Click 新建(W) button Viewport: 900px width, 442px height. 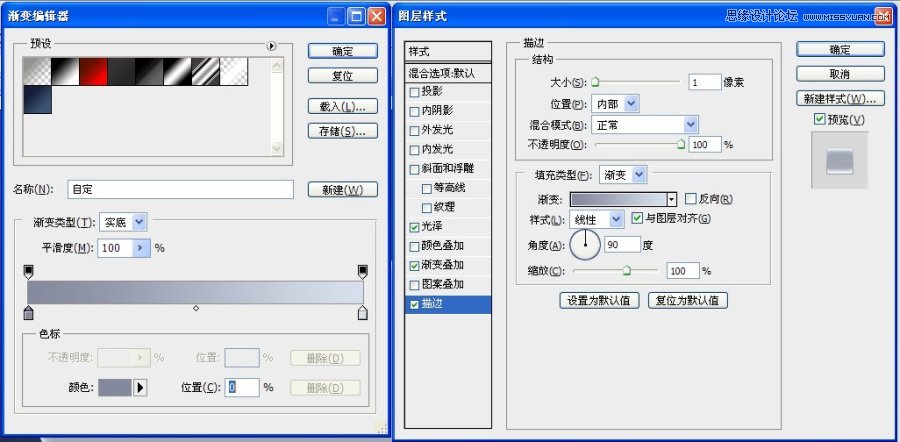pos(343,189)
